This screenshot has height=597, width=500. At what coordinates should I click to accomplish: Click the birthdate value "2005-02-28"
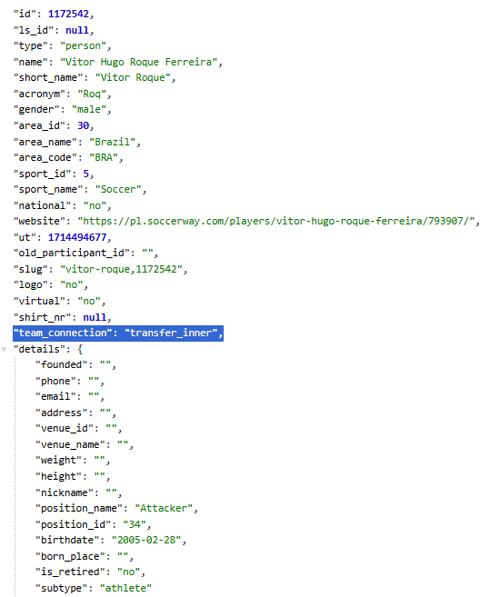pyautogui.click(x=146, y=540)
